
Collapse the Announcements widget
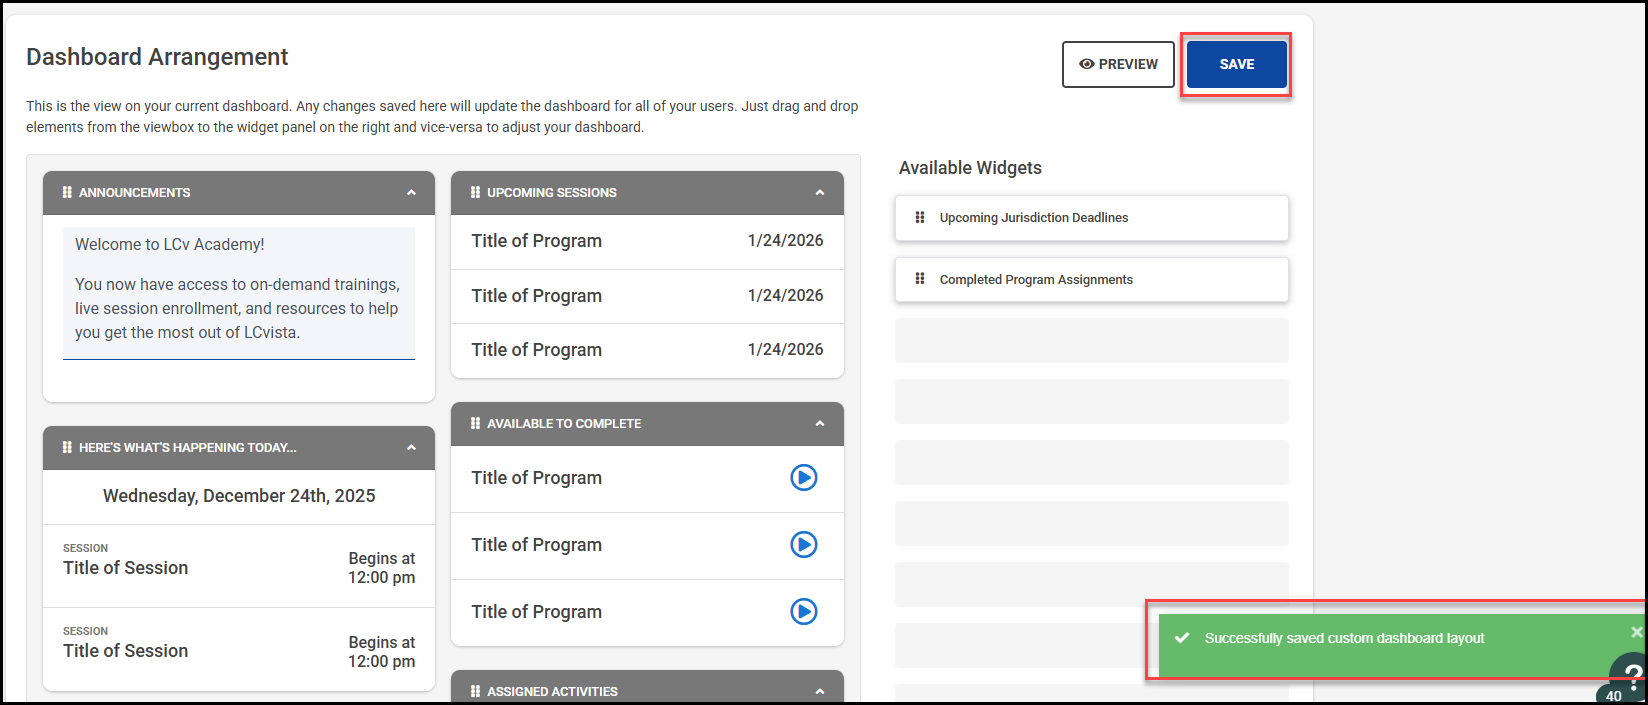point(411,192)
